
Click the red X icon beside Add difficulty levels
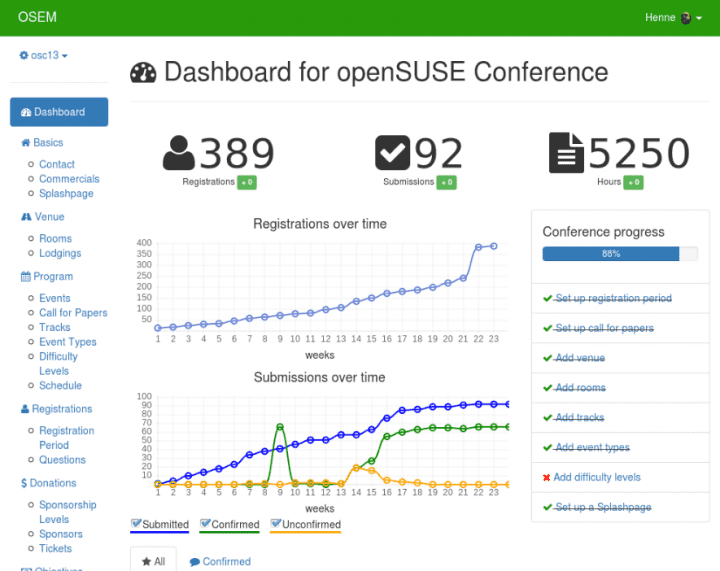[546, 477]
